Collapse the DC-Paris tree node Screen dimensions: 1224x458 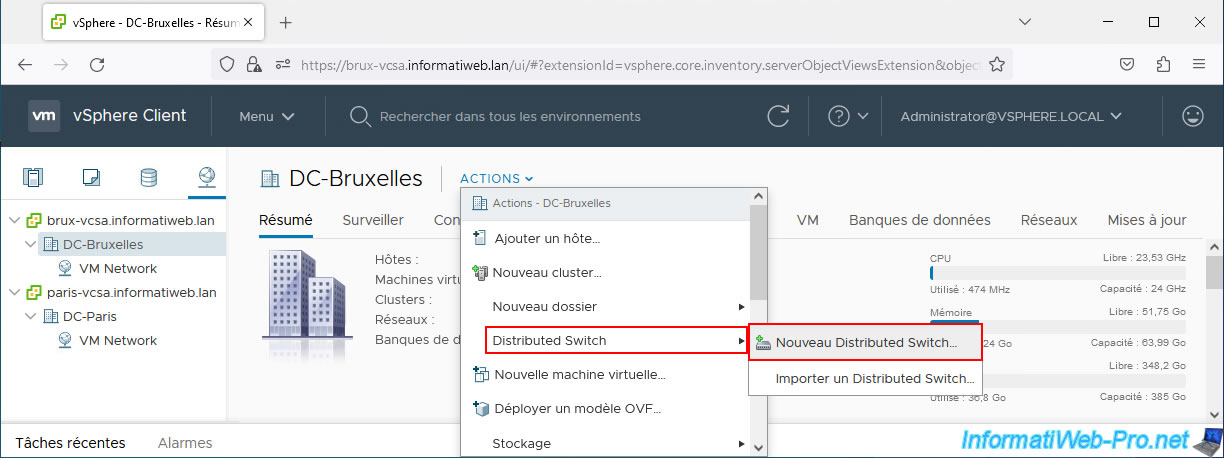coord(31,316)
